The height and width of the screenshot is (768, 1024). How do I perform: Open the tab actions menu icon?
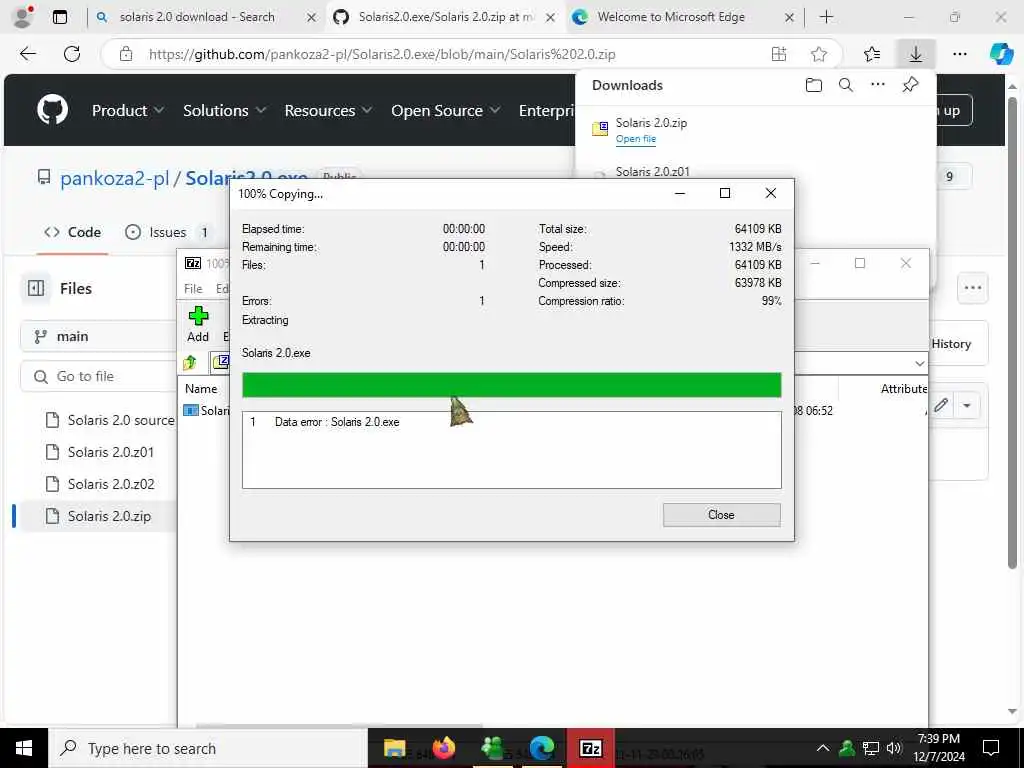click(x=60, y=17)
